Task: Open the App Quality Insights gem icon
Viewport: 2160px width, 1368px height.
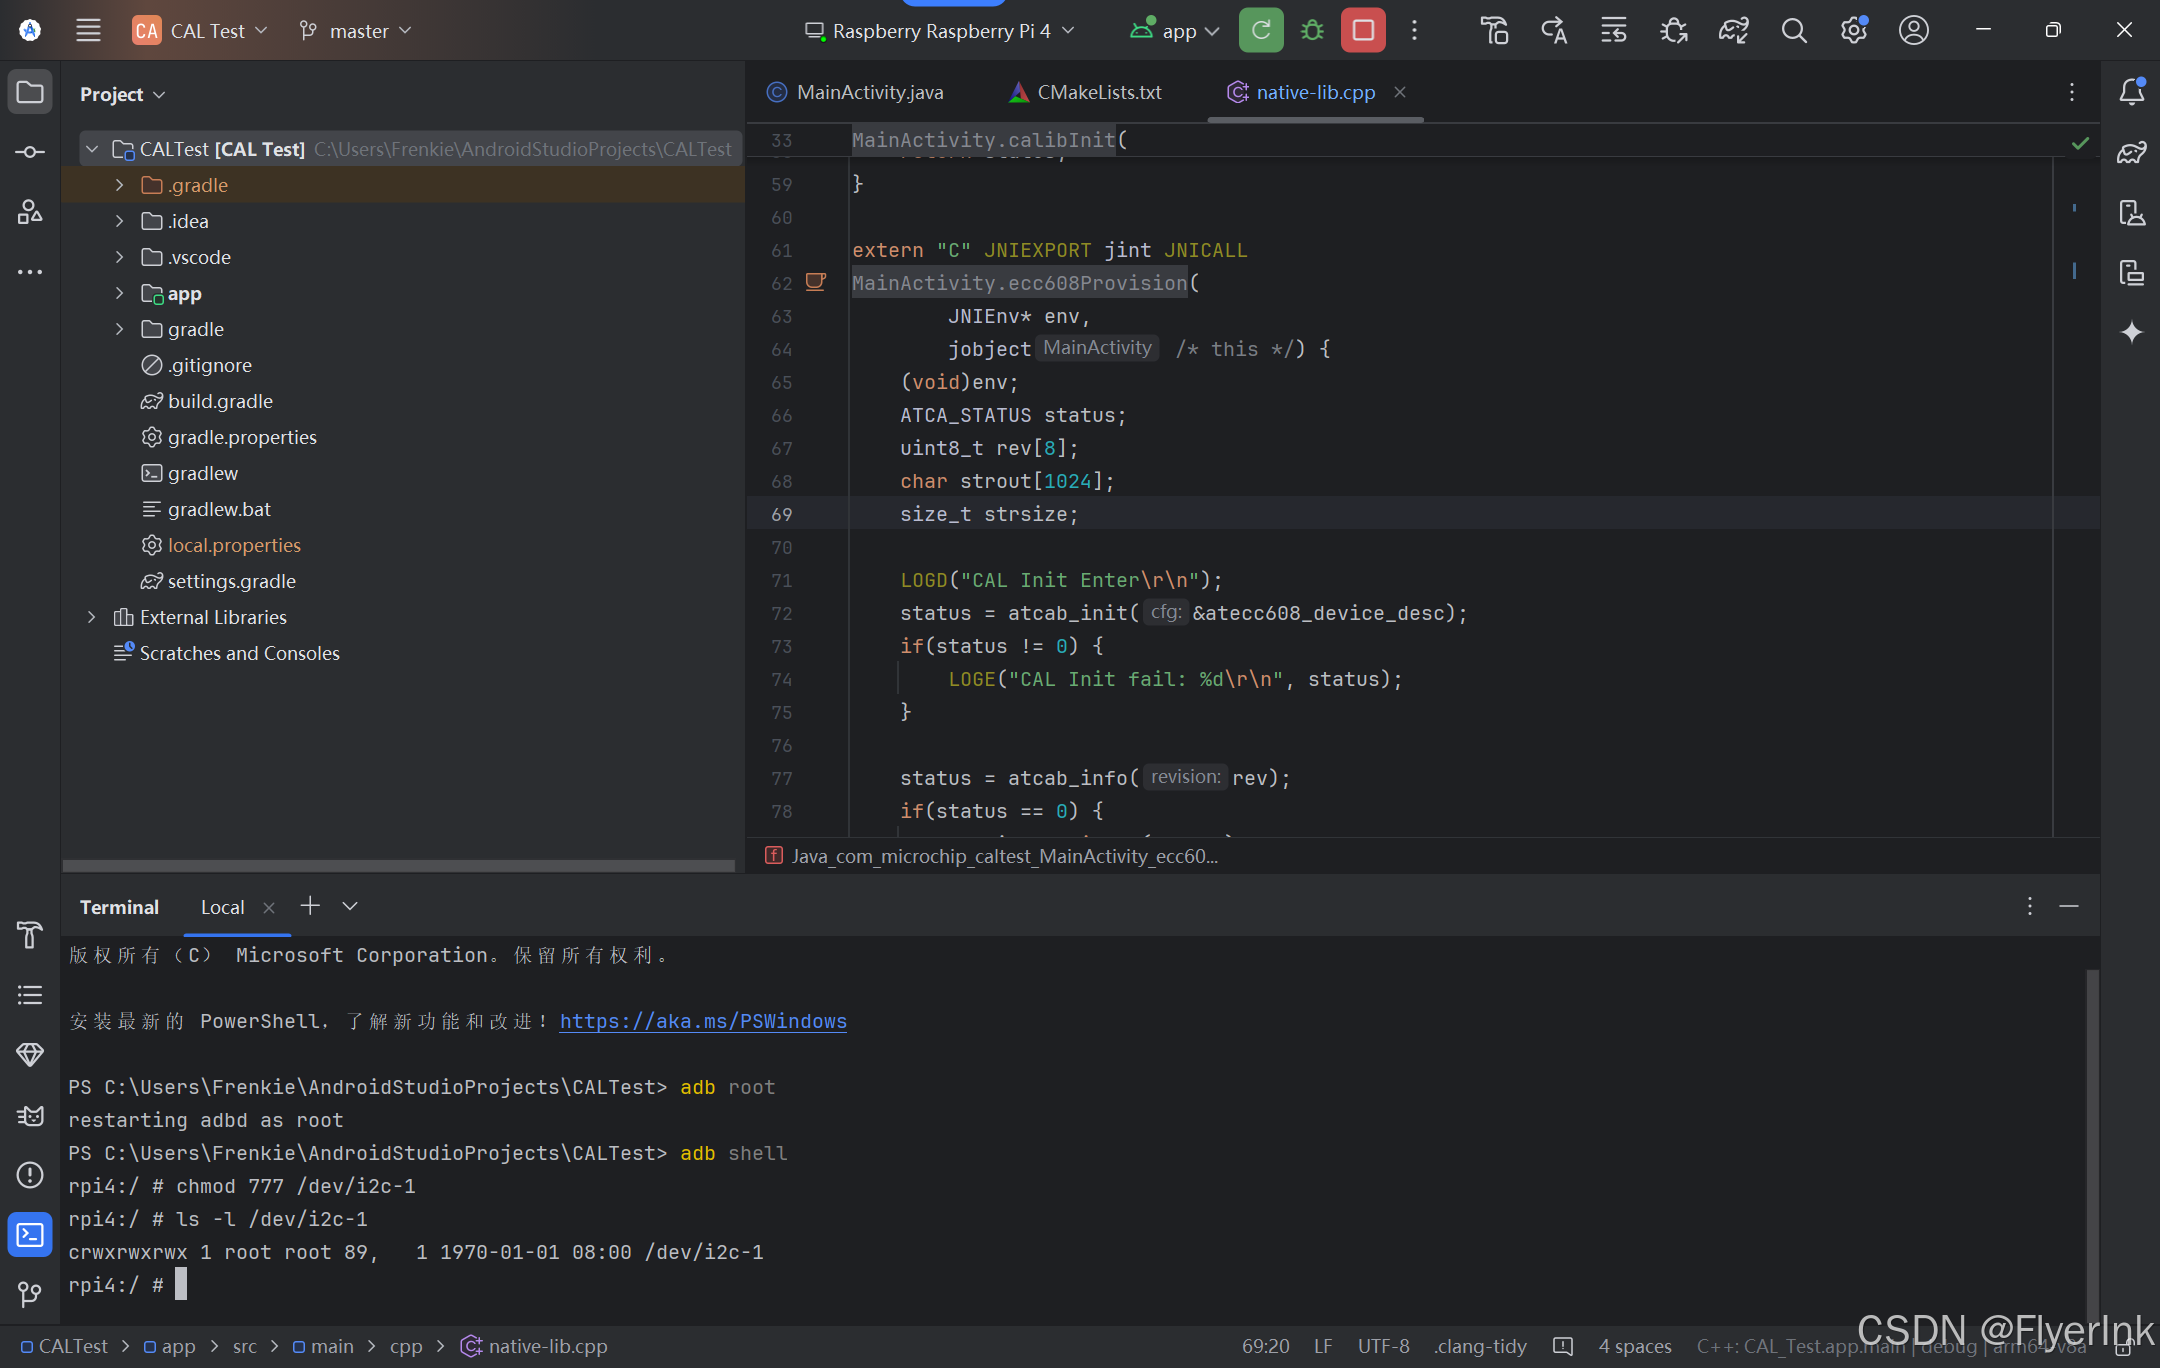Action: tap(30, 1055)
